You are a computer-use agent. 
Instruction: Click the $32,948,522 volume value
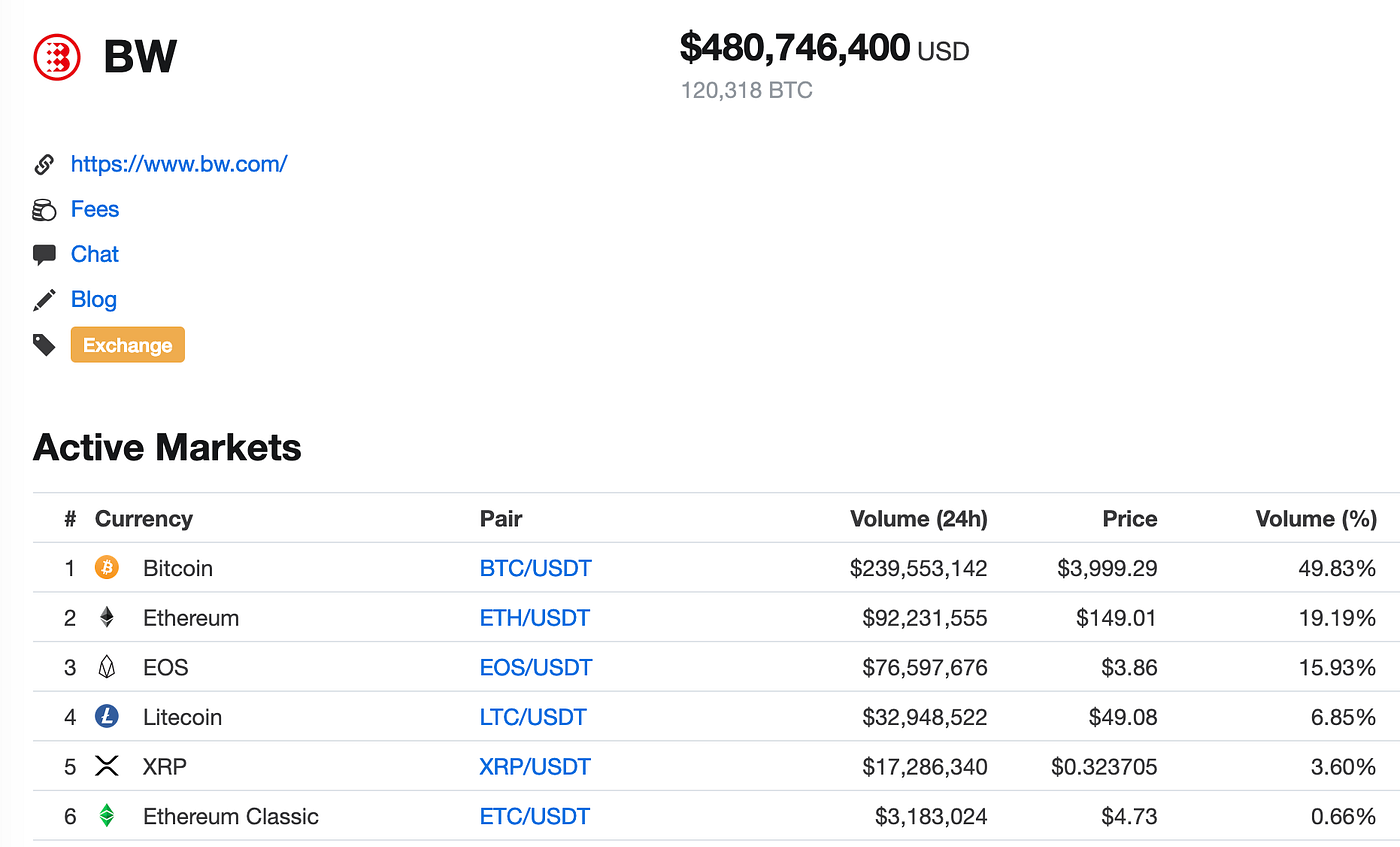(x=925, y=717)
